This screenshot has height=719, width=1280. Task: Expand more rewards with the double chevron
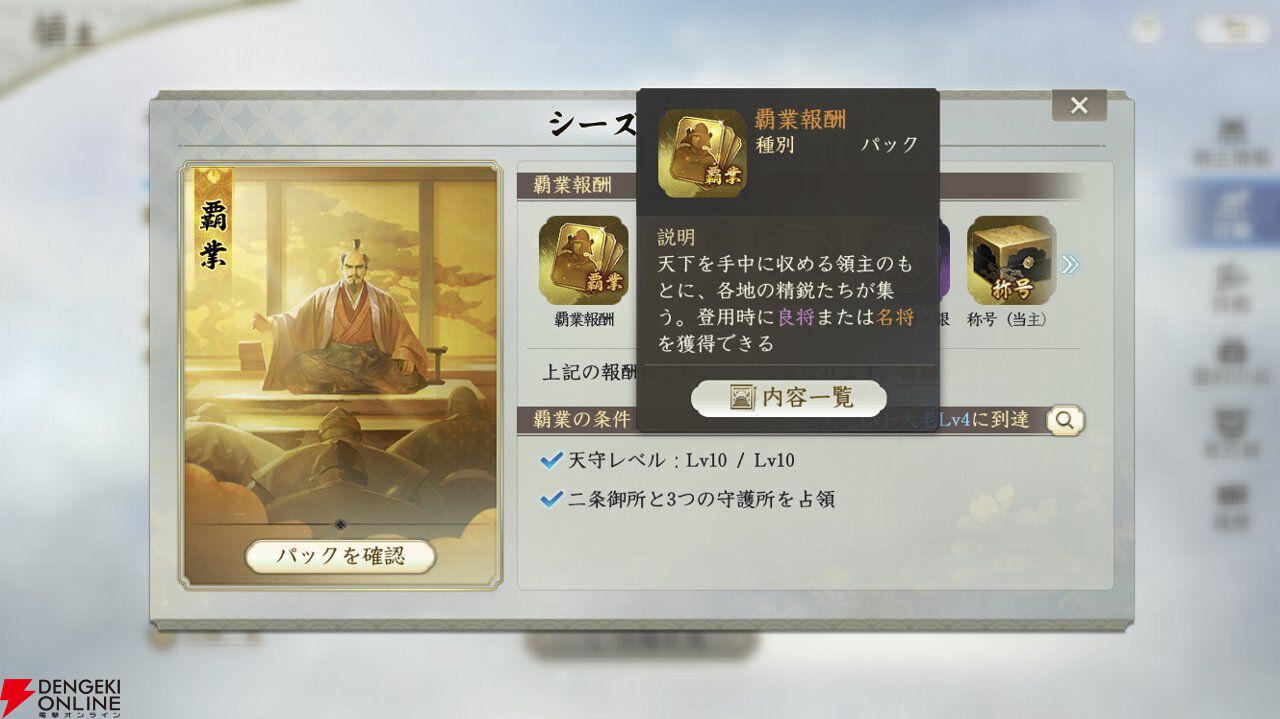[1070, 264]
